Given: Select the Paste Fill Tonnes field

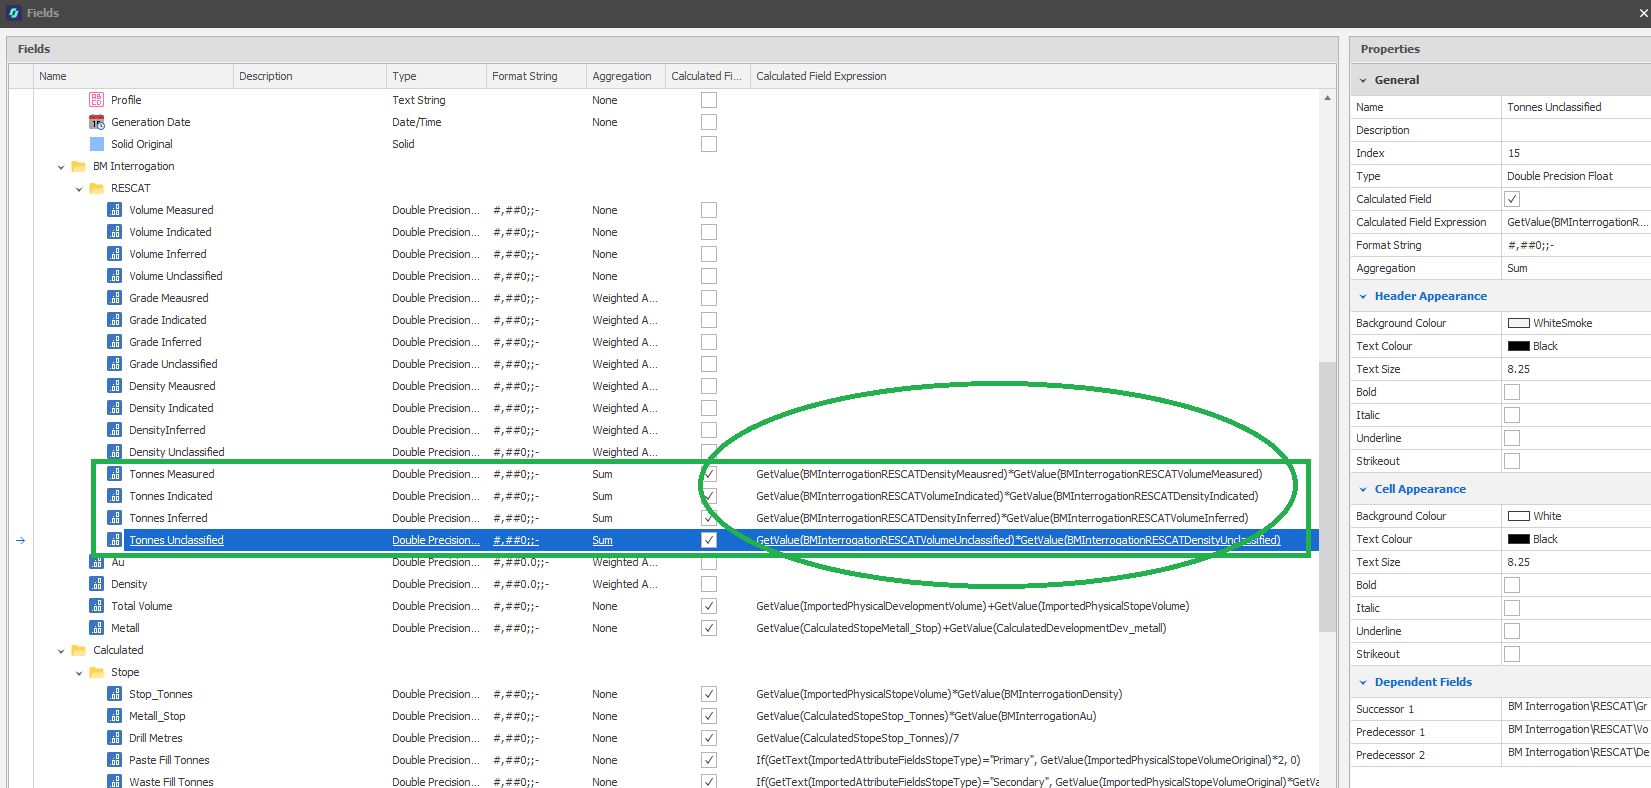Looking at the screenshot, I should tap(169, 760).
